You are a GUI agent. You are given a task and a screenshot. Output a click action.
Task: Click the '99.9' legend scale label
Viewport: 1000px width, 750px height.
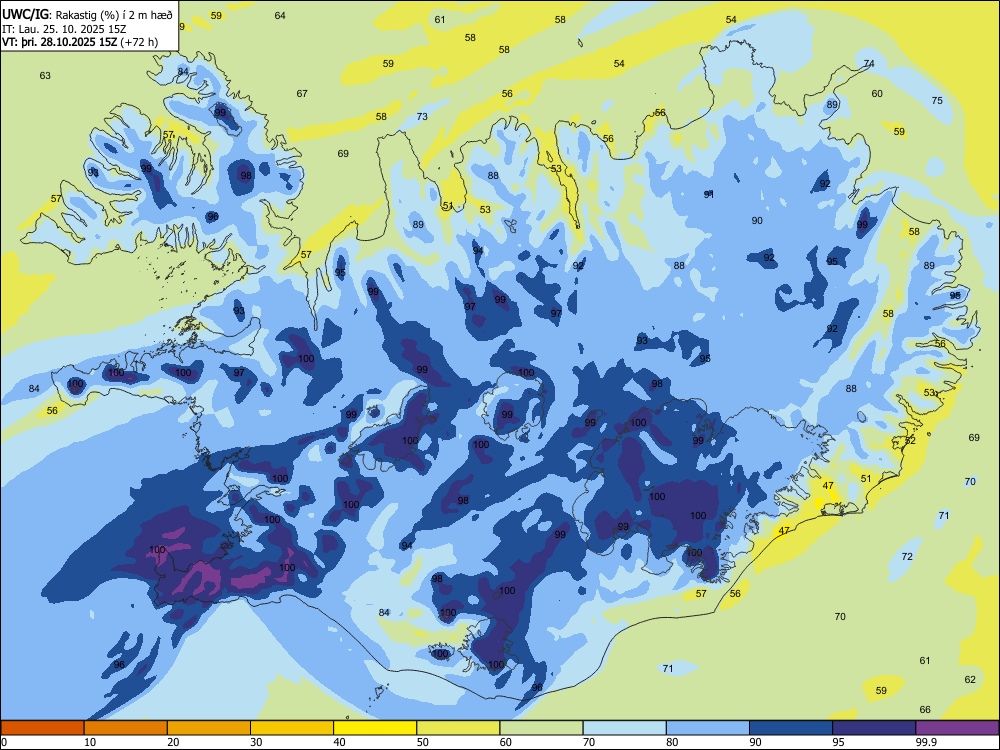[x=925, y=742]
